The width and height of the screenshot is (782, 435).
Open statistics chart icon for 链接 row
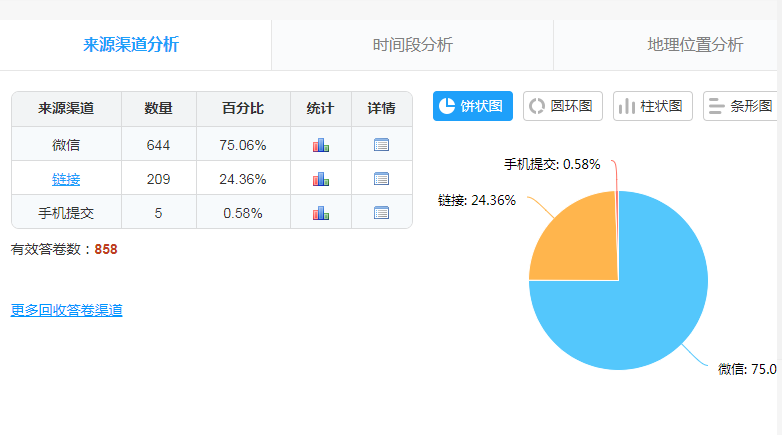pos(320,179)
